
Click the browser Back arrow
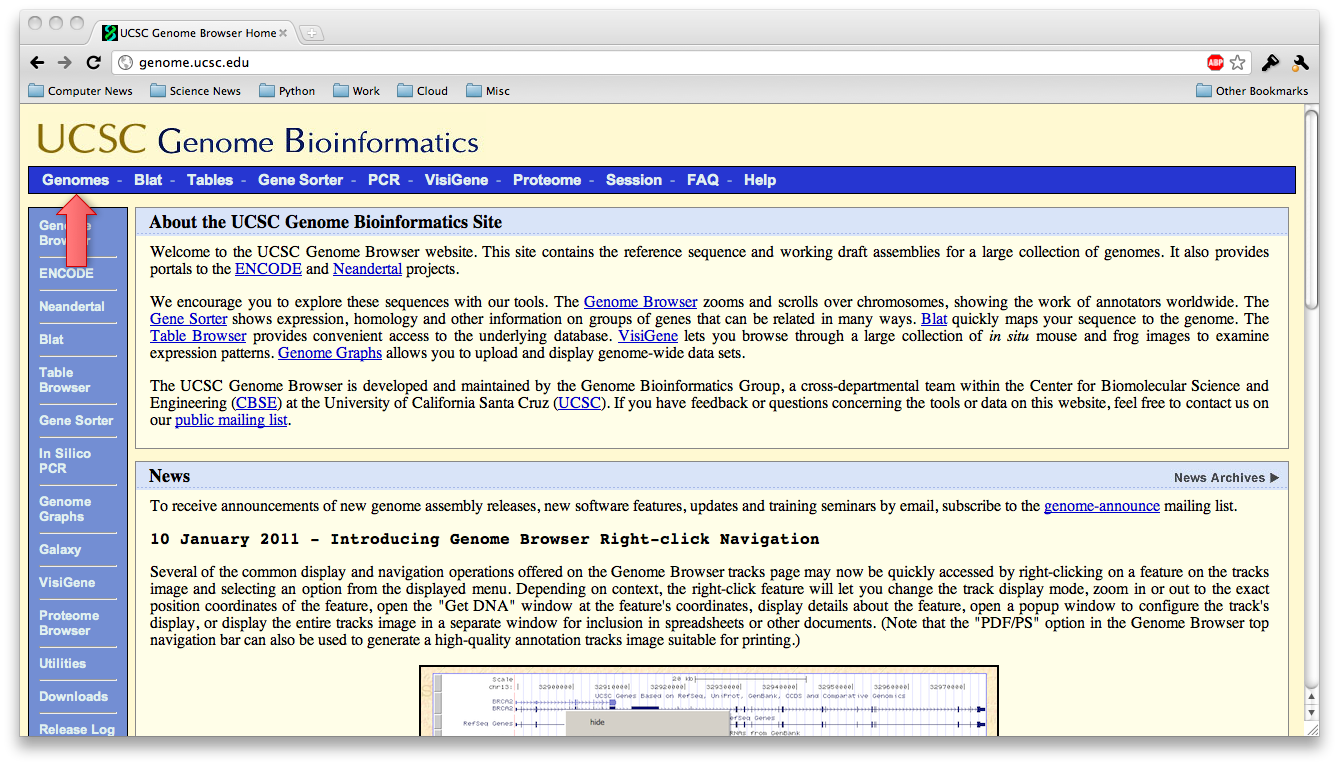pos(37,62)
